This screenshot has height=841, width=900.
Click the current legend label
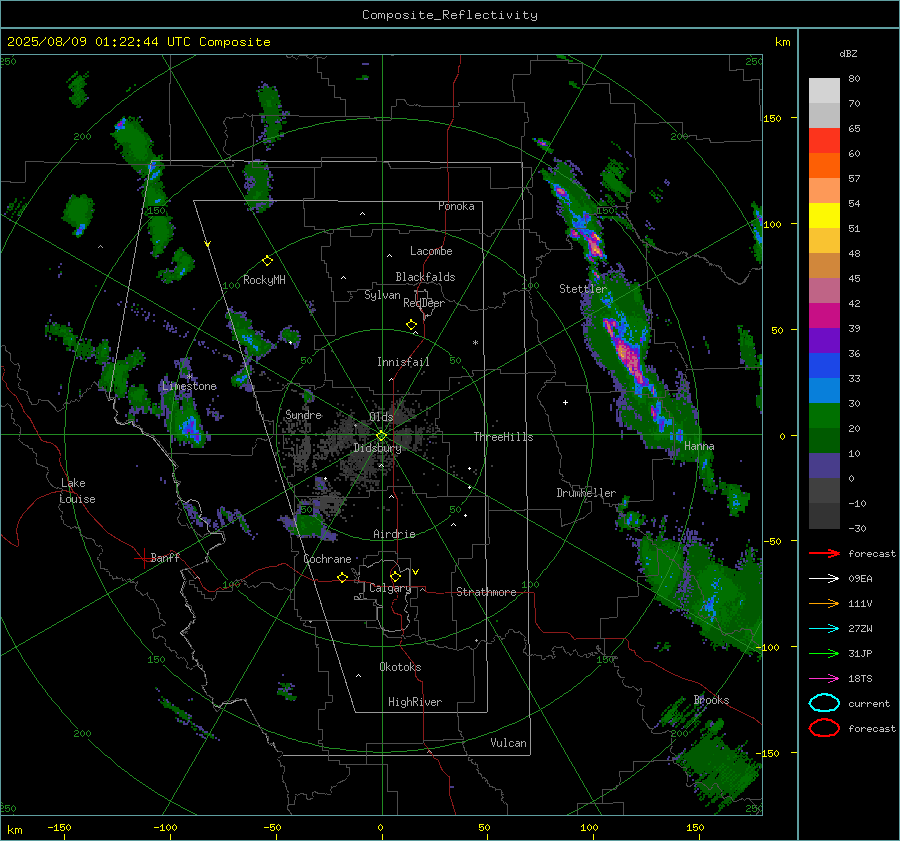(x=869, y=703)
